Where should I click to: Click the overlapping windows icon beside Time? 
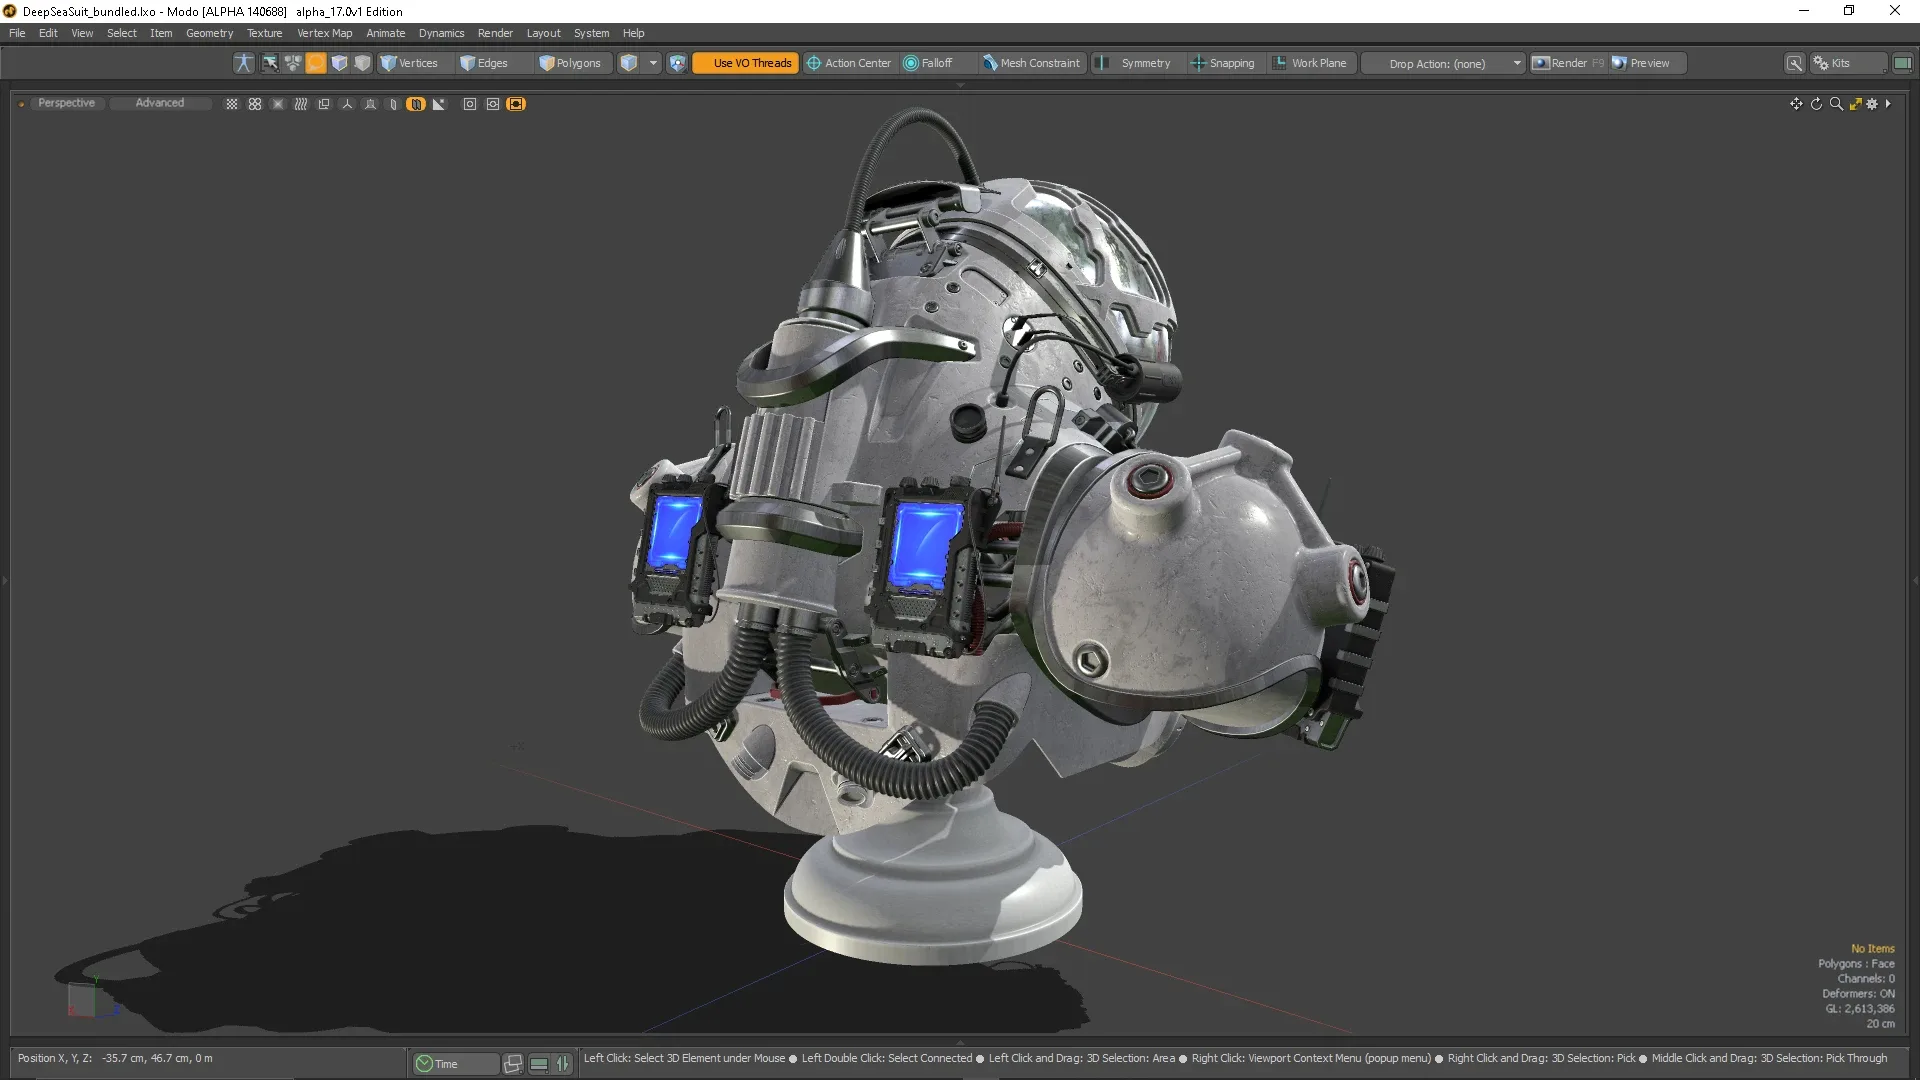coord(513,1064)
